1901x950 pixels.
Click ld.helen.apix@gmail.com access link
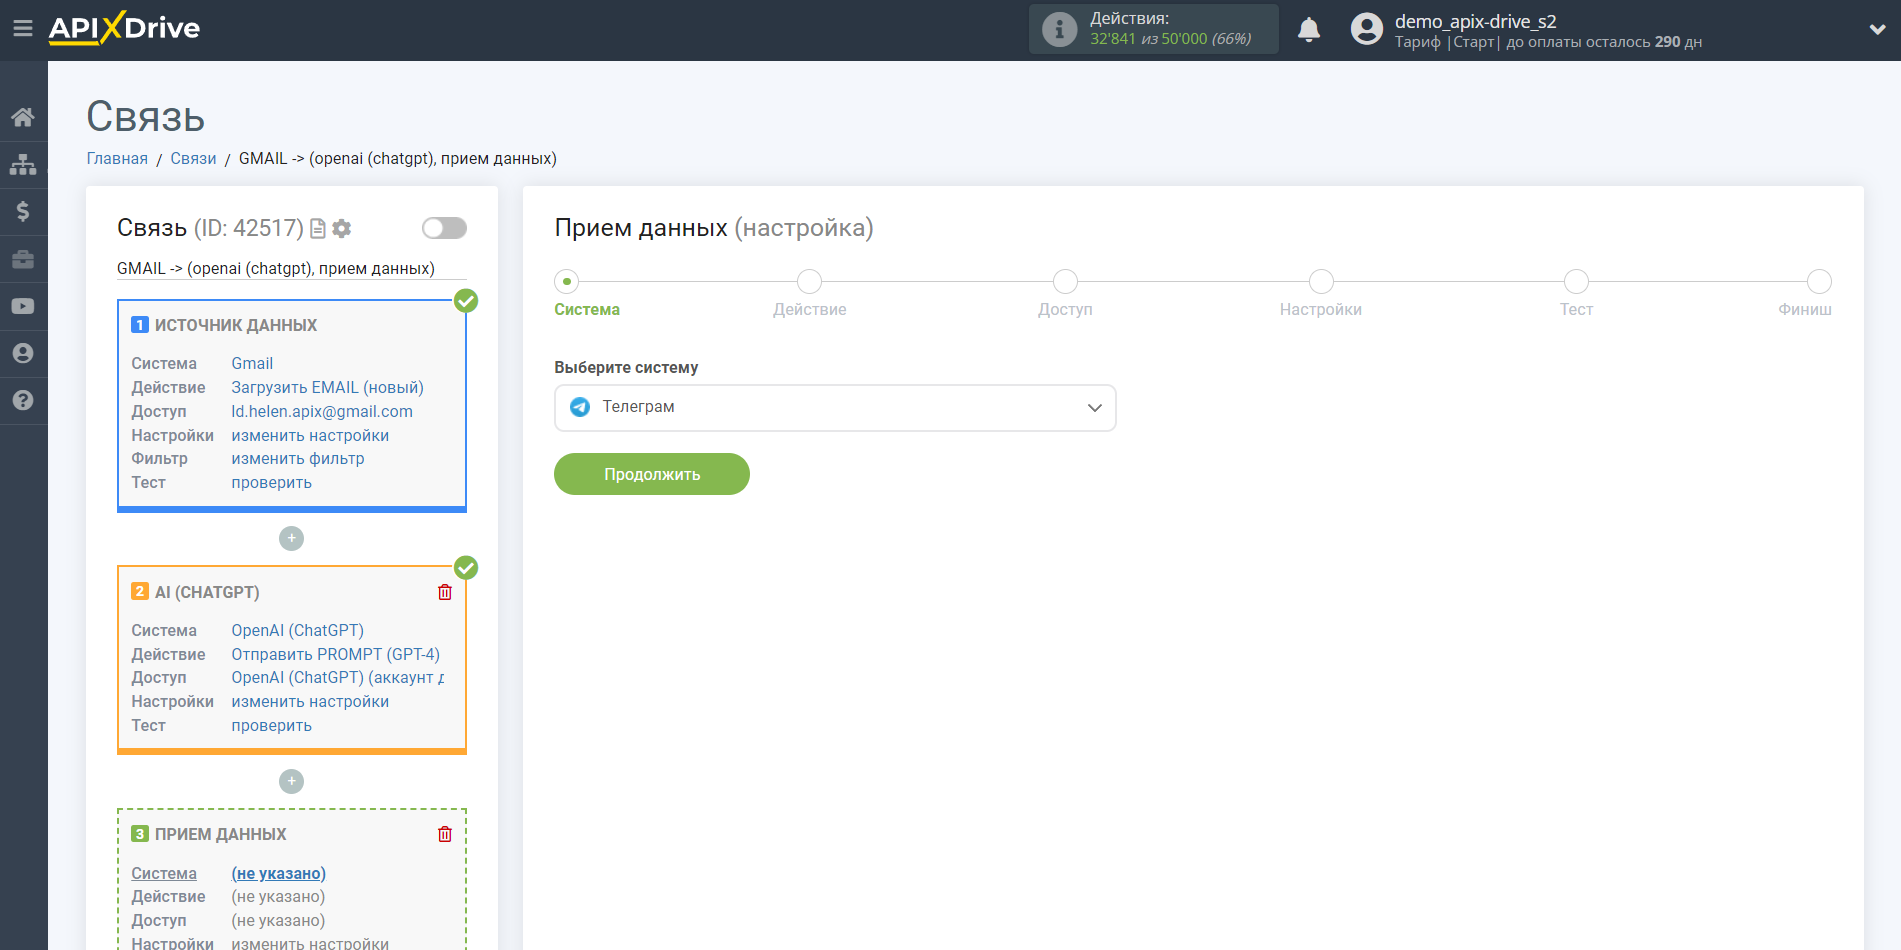click(322, 412)
